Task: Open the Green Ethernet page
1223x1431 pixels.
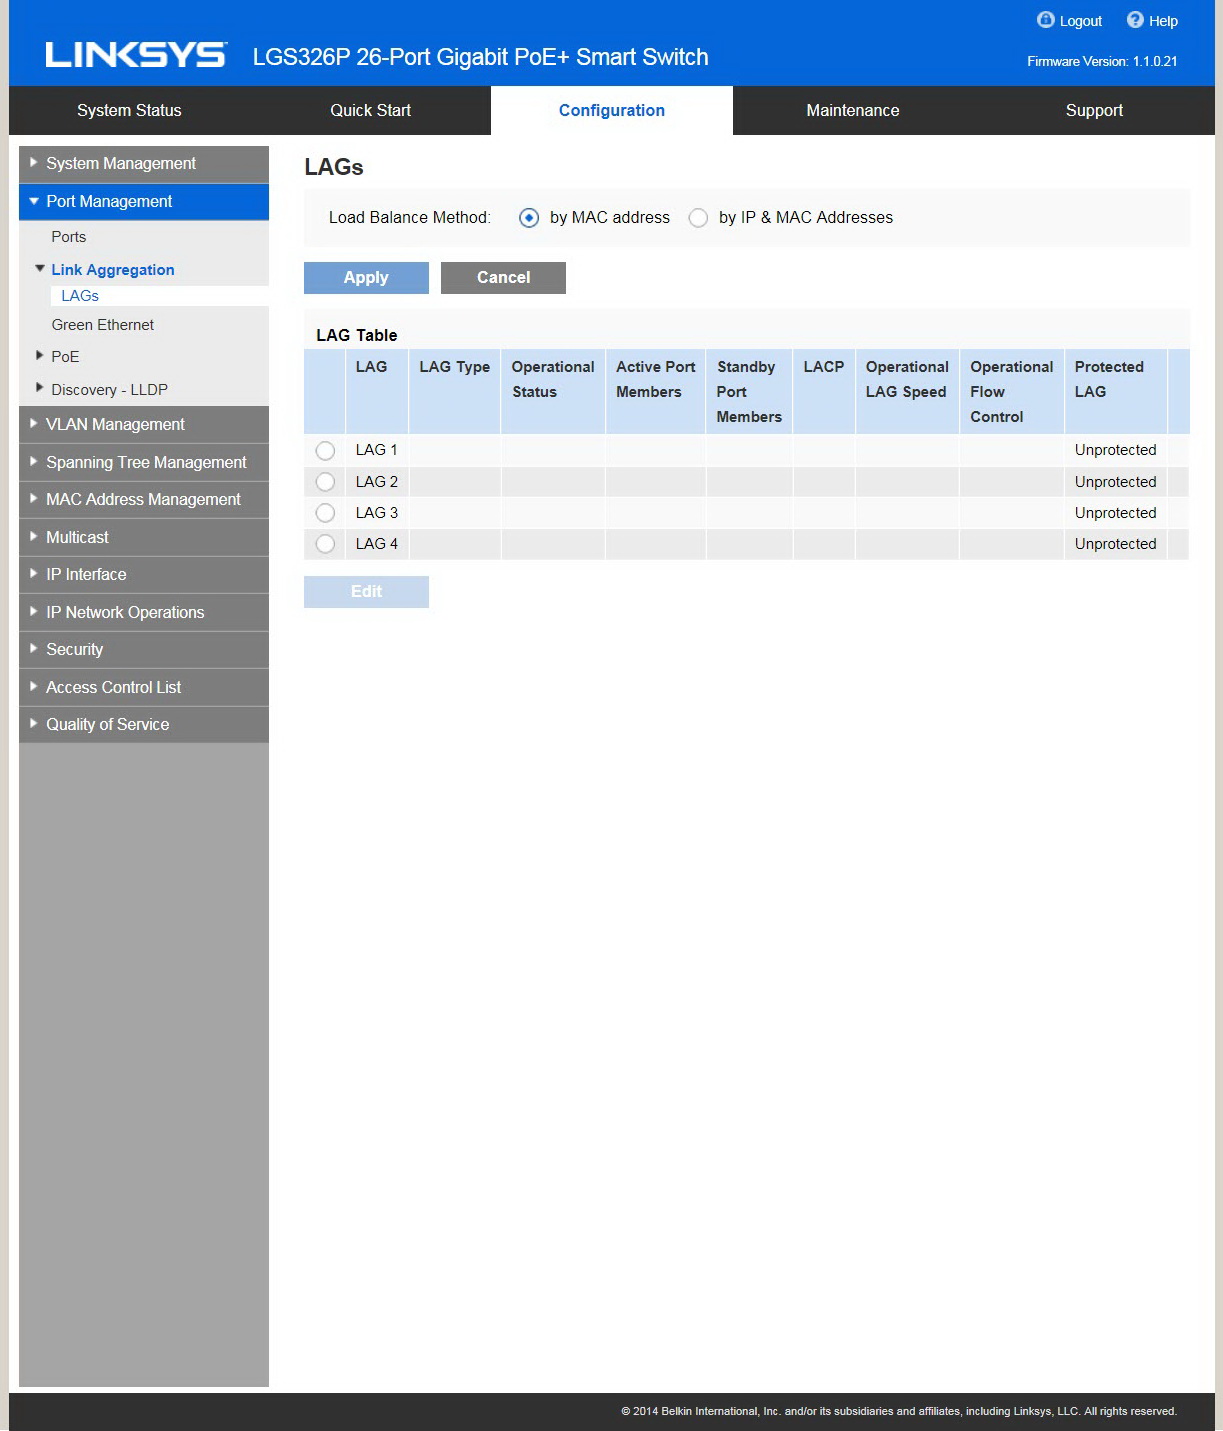Action: [103, 325]
